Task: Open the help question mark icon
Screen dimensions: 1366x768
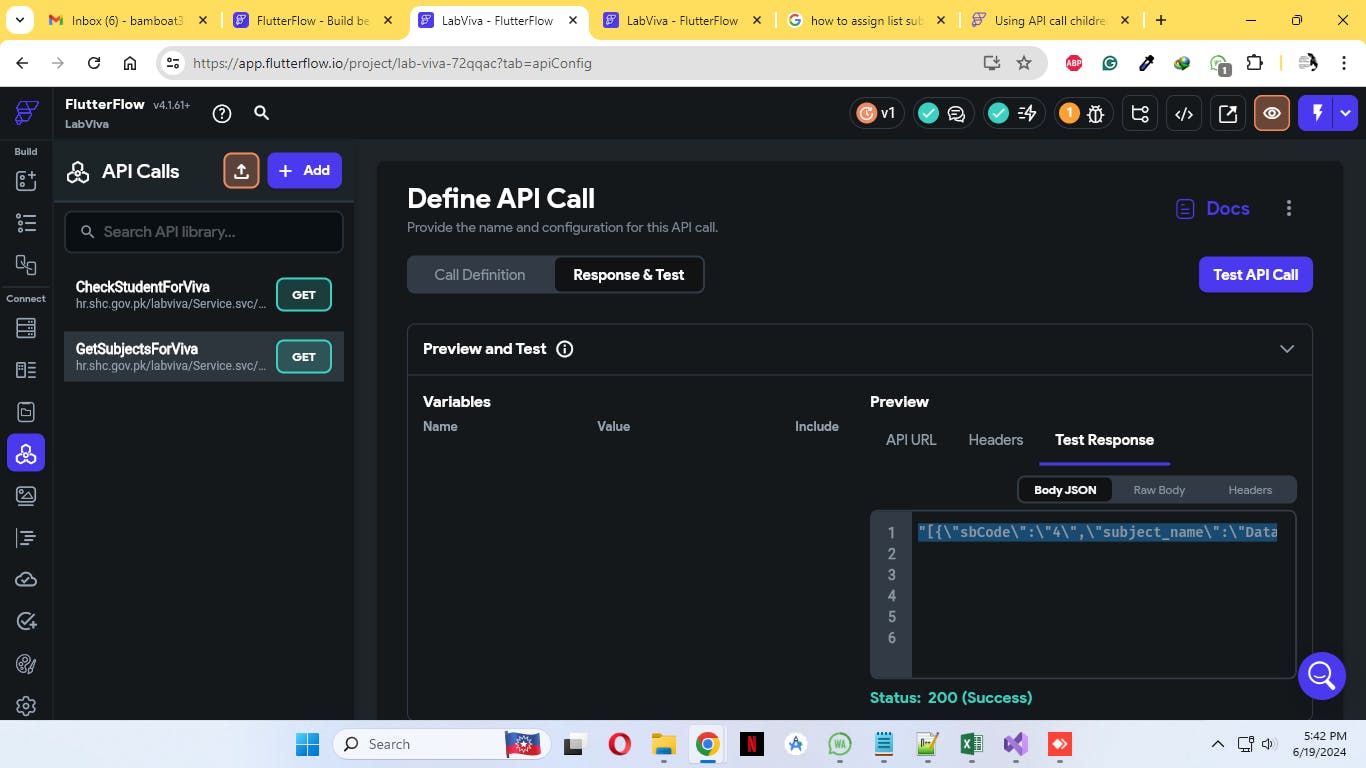Action: tap(222, 114)
